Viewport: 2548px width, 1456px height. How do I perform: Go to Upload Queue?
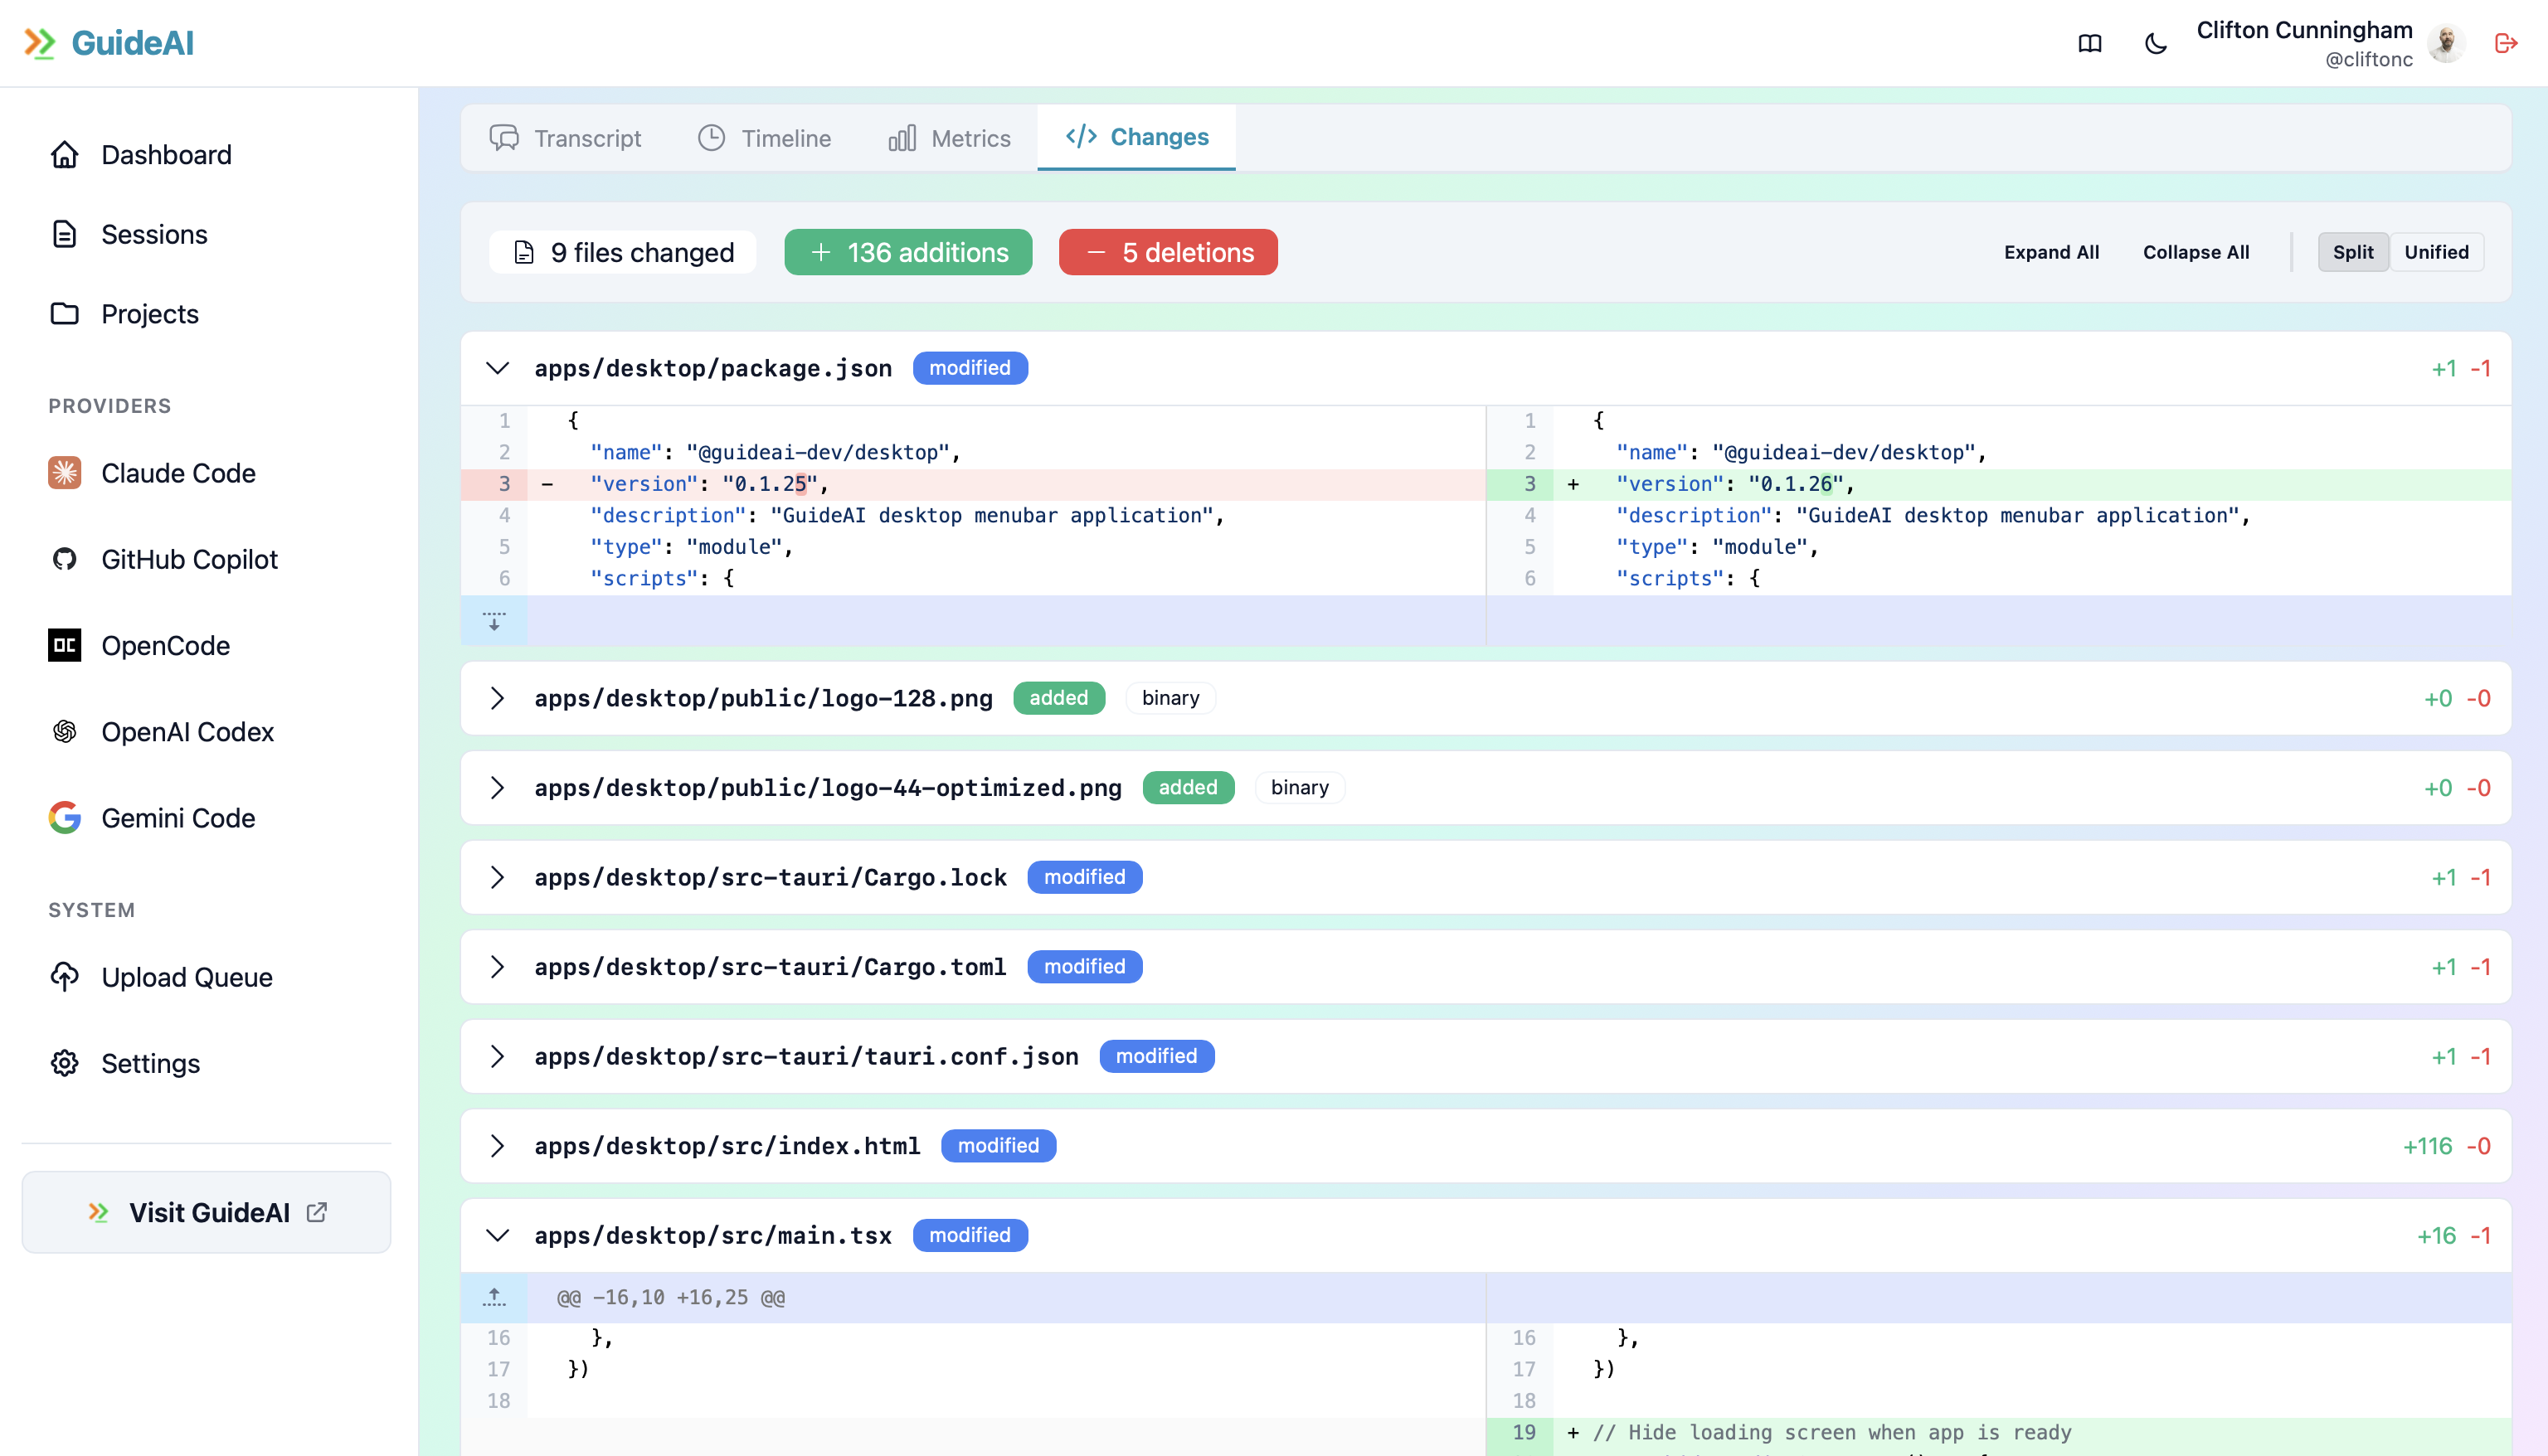(186, 977)
